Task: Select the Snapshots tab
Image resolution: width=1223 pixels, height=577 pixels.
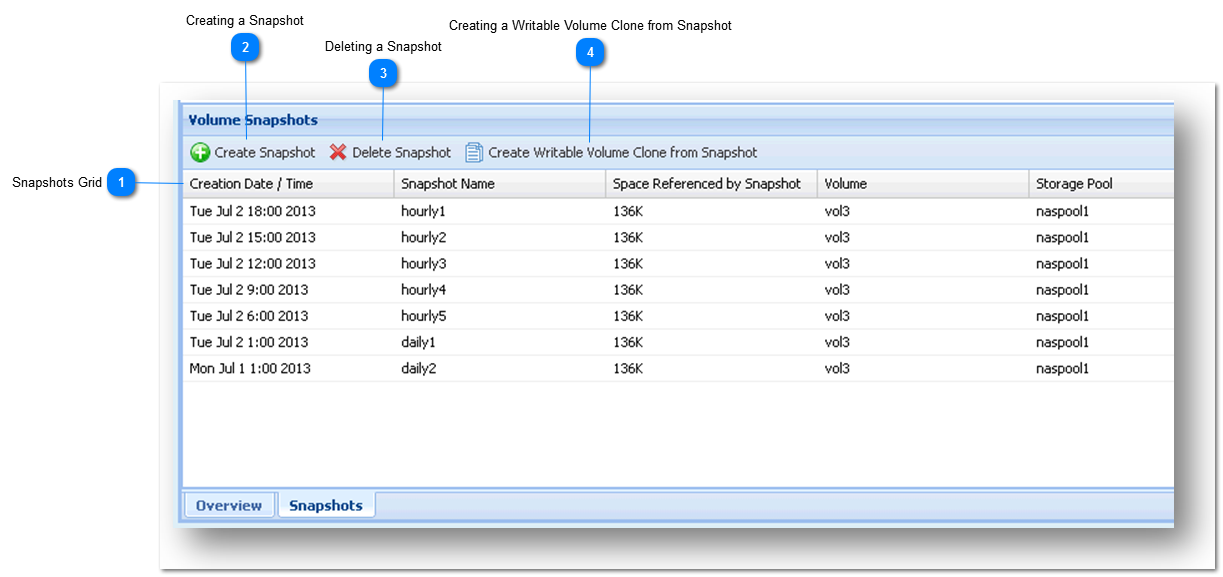Action: click(327, 505)
